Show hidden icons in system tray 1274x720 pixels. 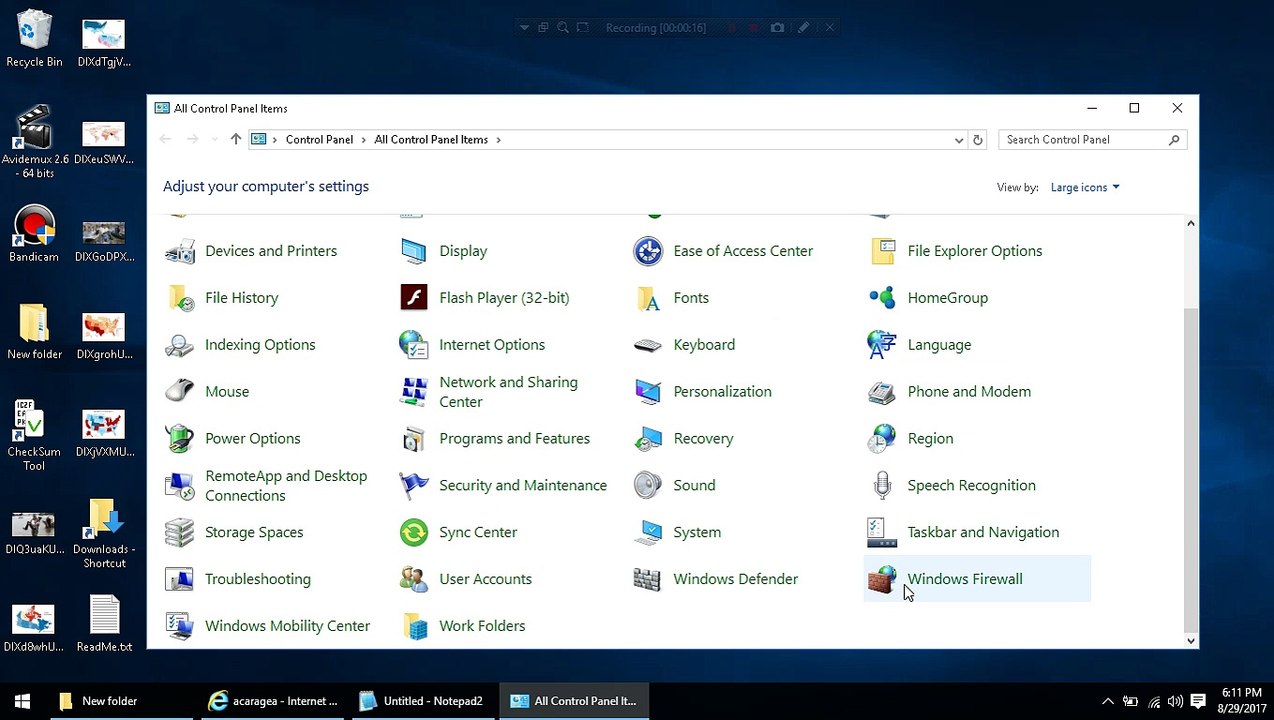click(x=1108, y=702)
